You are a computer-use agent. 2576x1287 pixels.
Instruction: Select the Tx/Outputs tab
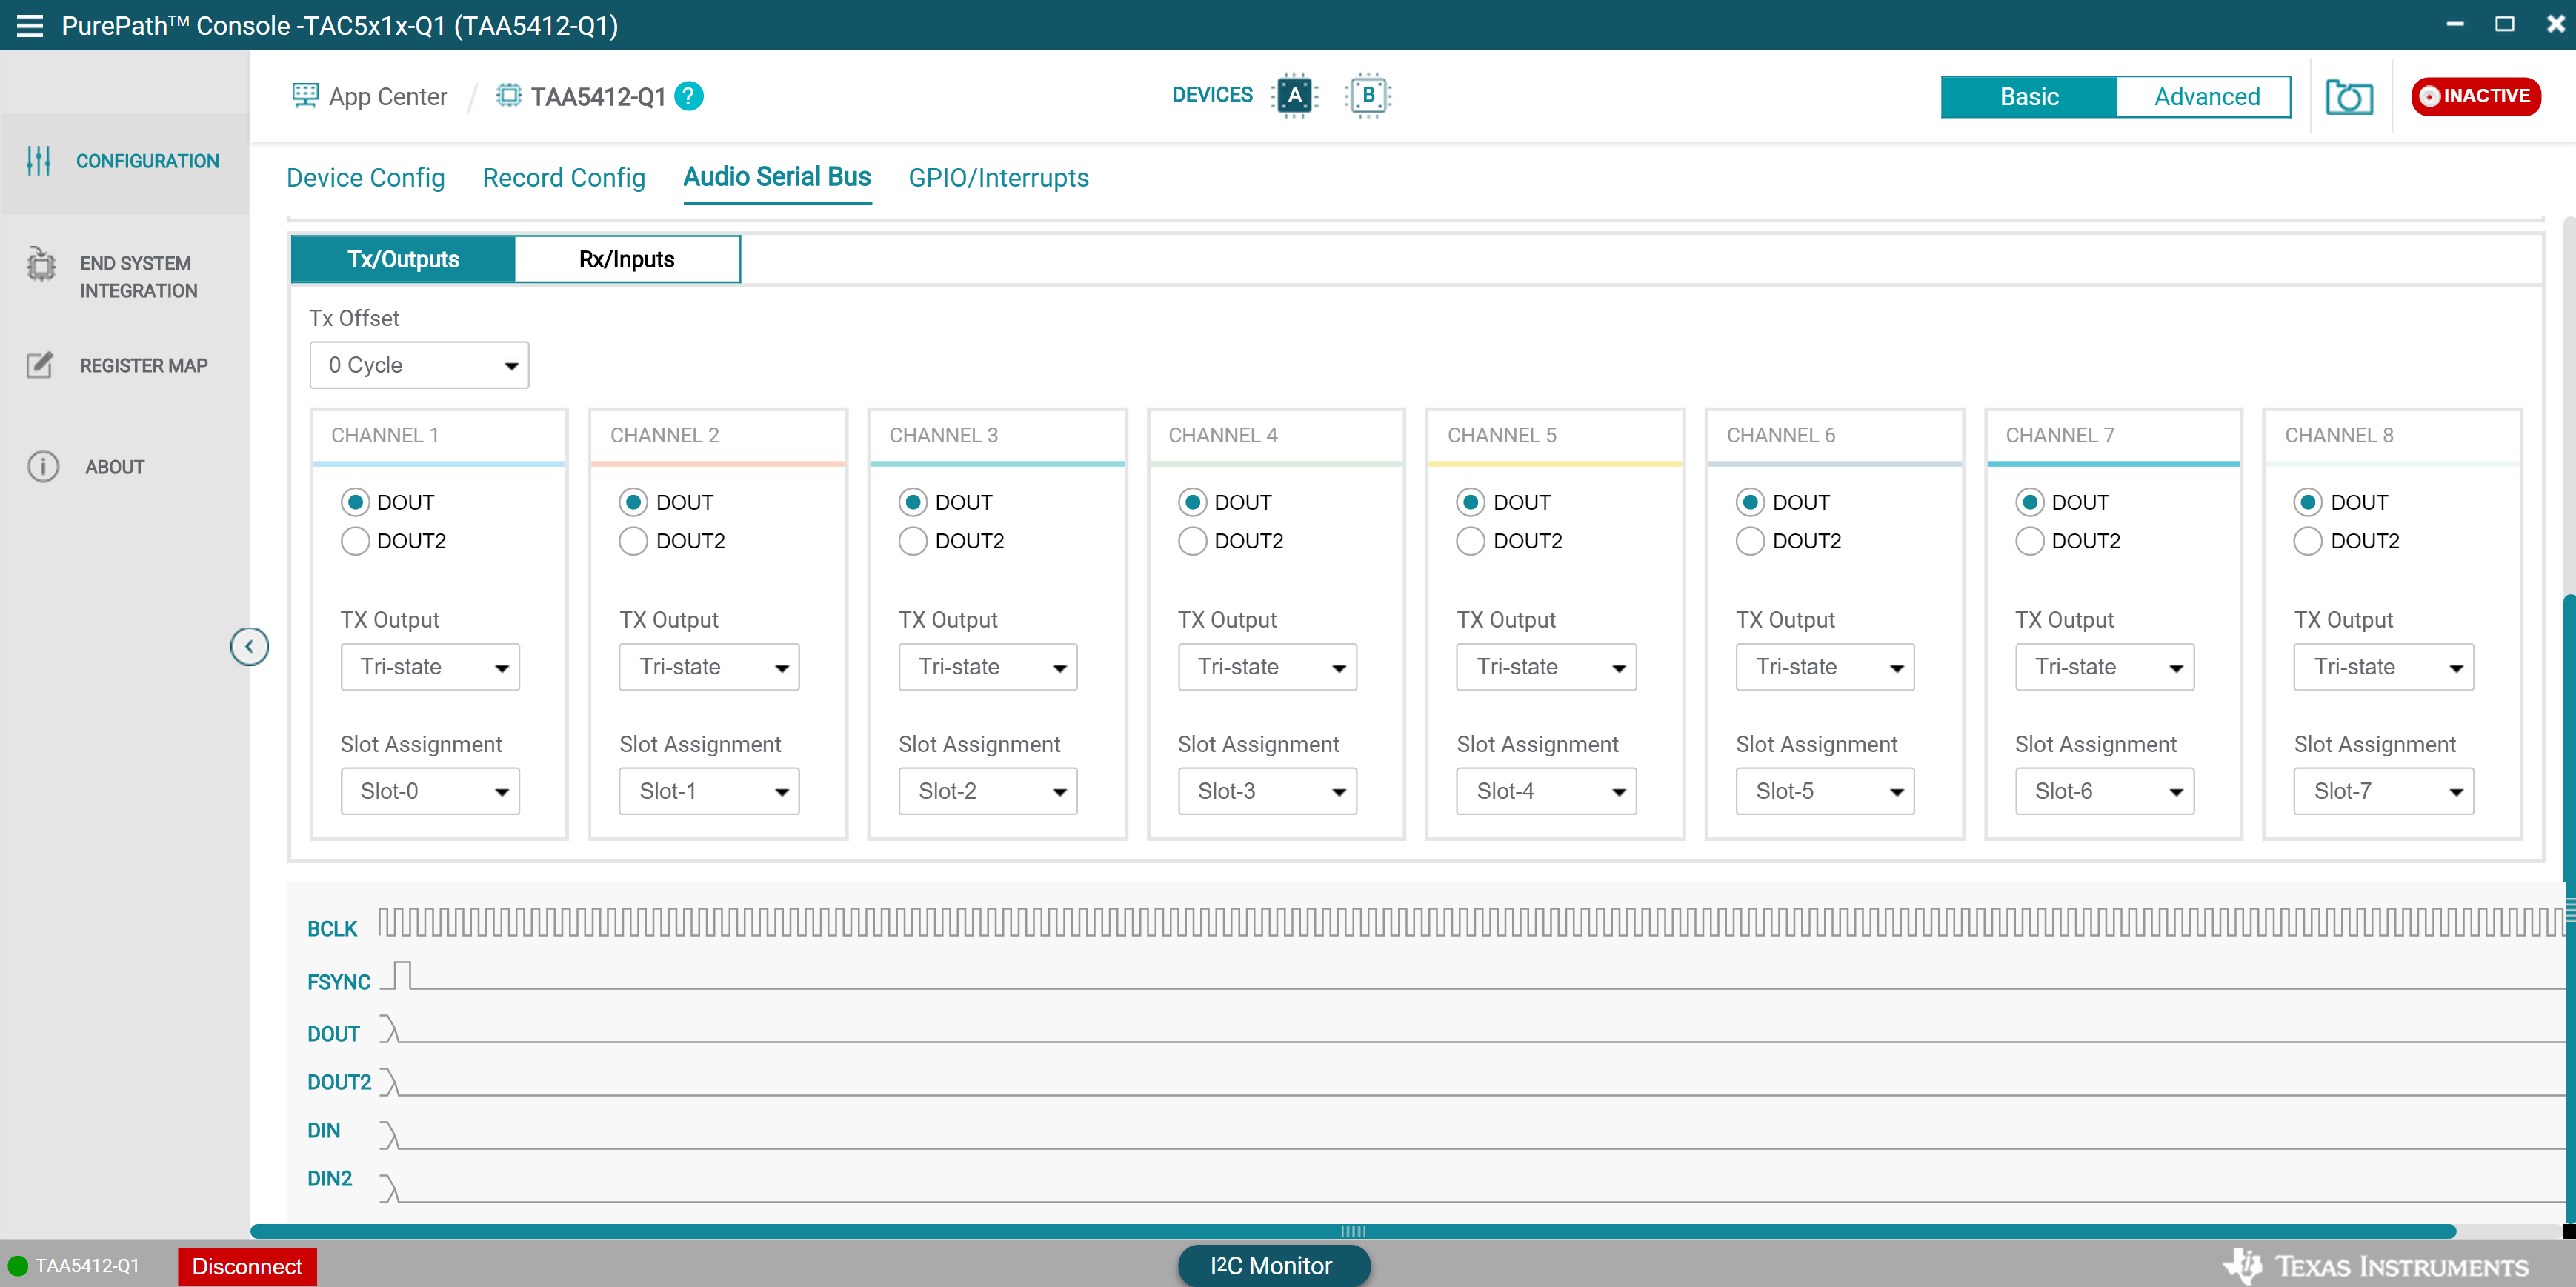click(x=403, y=259)
